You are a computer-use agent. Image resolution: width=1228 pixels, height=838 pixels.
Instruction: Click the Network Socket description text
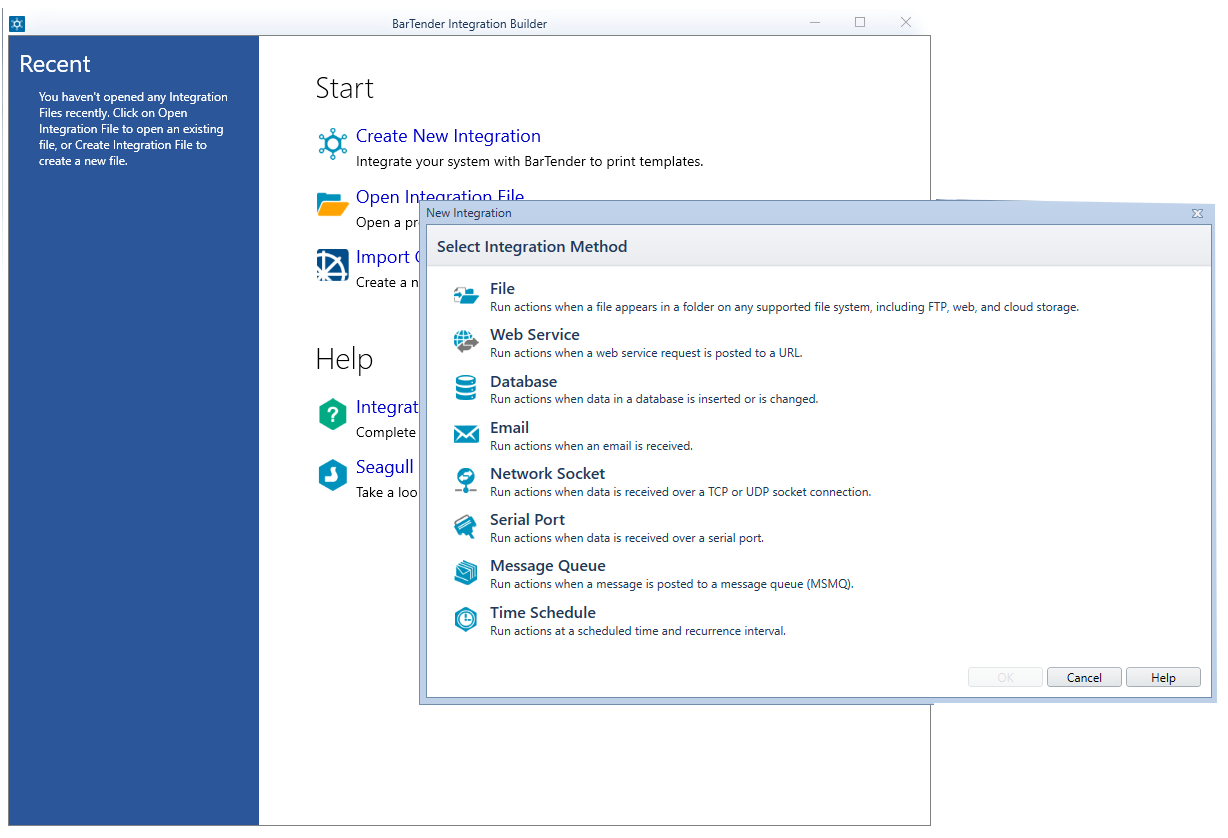680,492
